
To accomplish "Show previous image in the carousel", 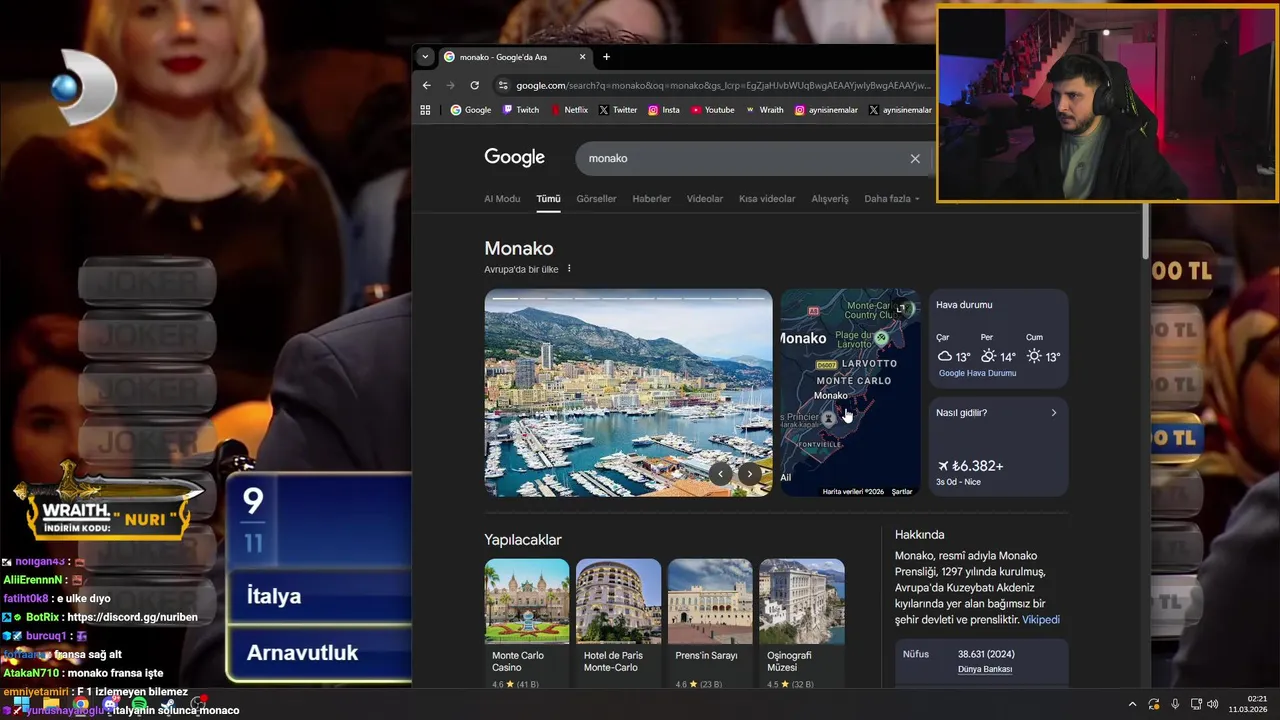I will tap(721, 475).
